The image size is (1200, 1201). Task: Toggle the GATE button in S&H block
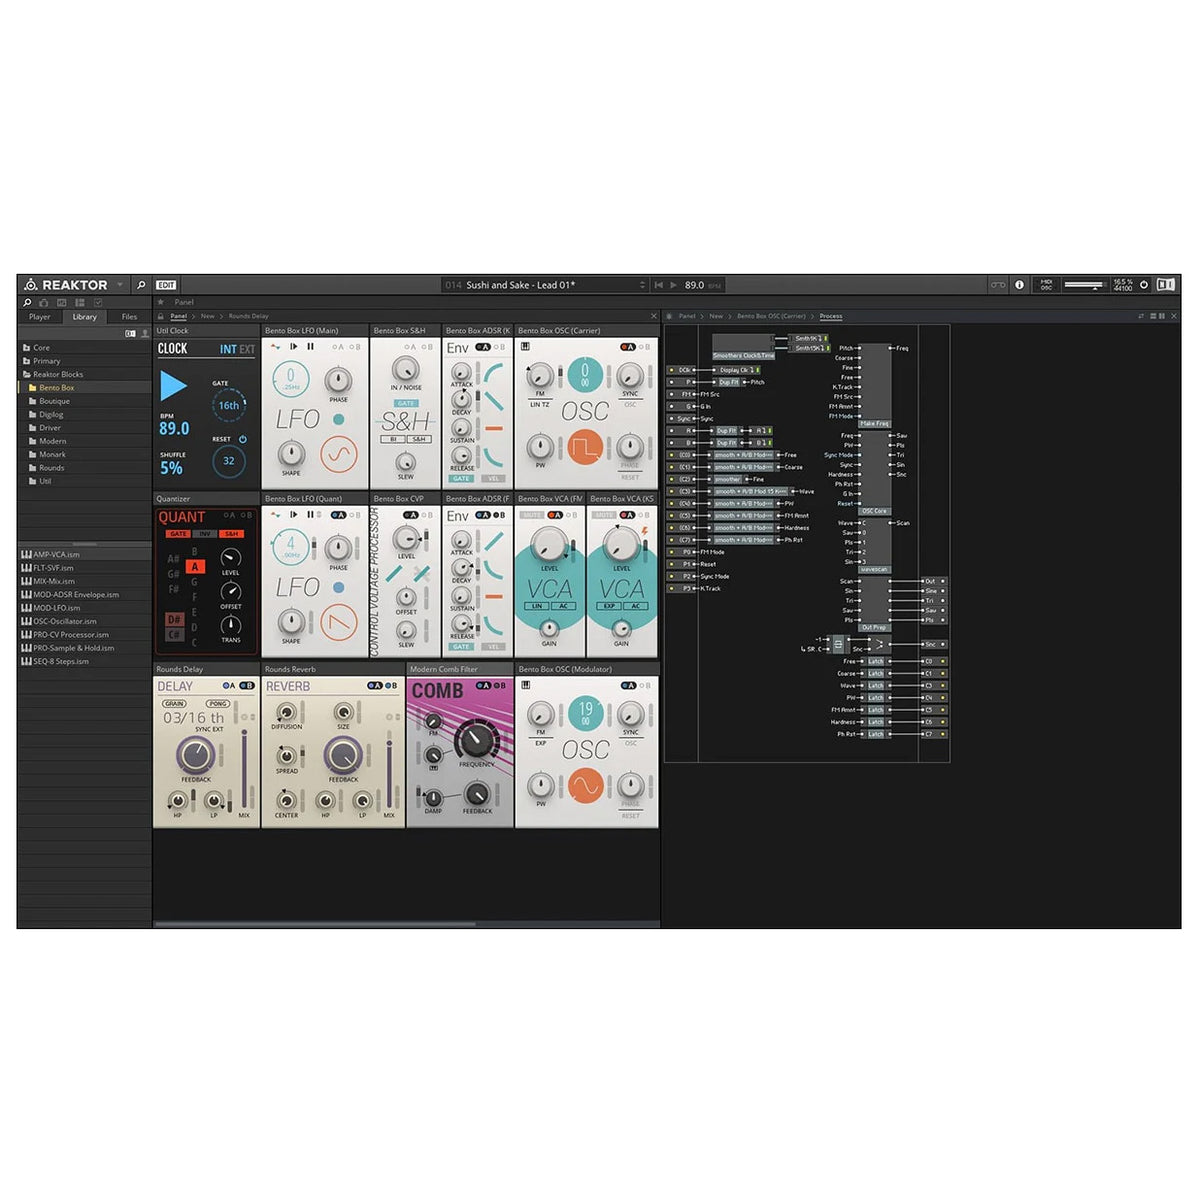coord(405,403)
